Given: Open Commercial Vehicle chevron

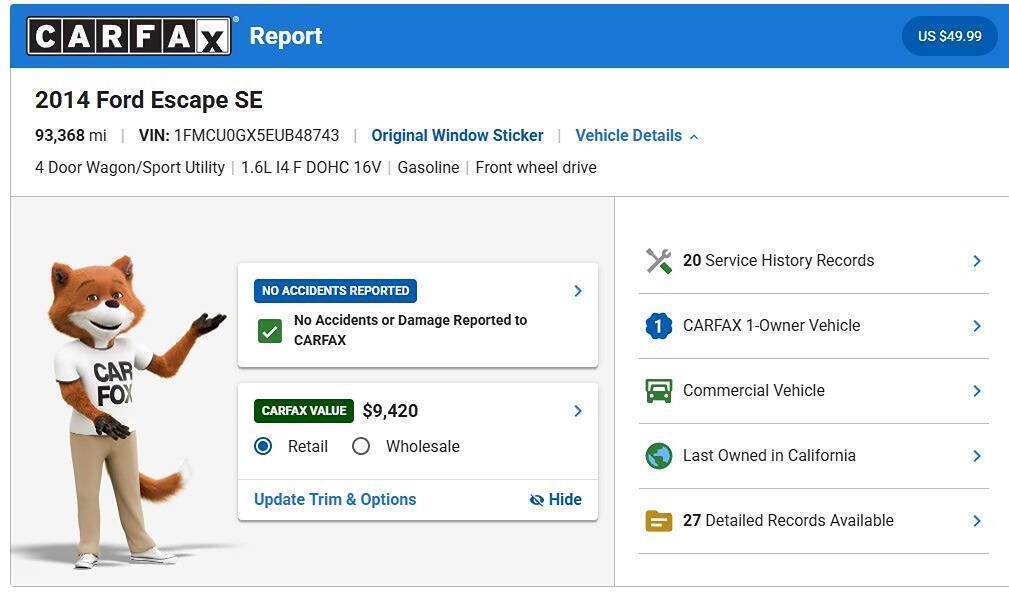Looking at the screenshot, I should 977,391.
